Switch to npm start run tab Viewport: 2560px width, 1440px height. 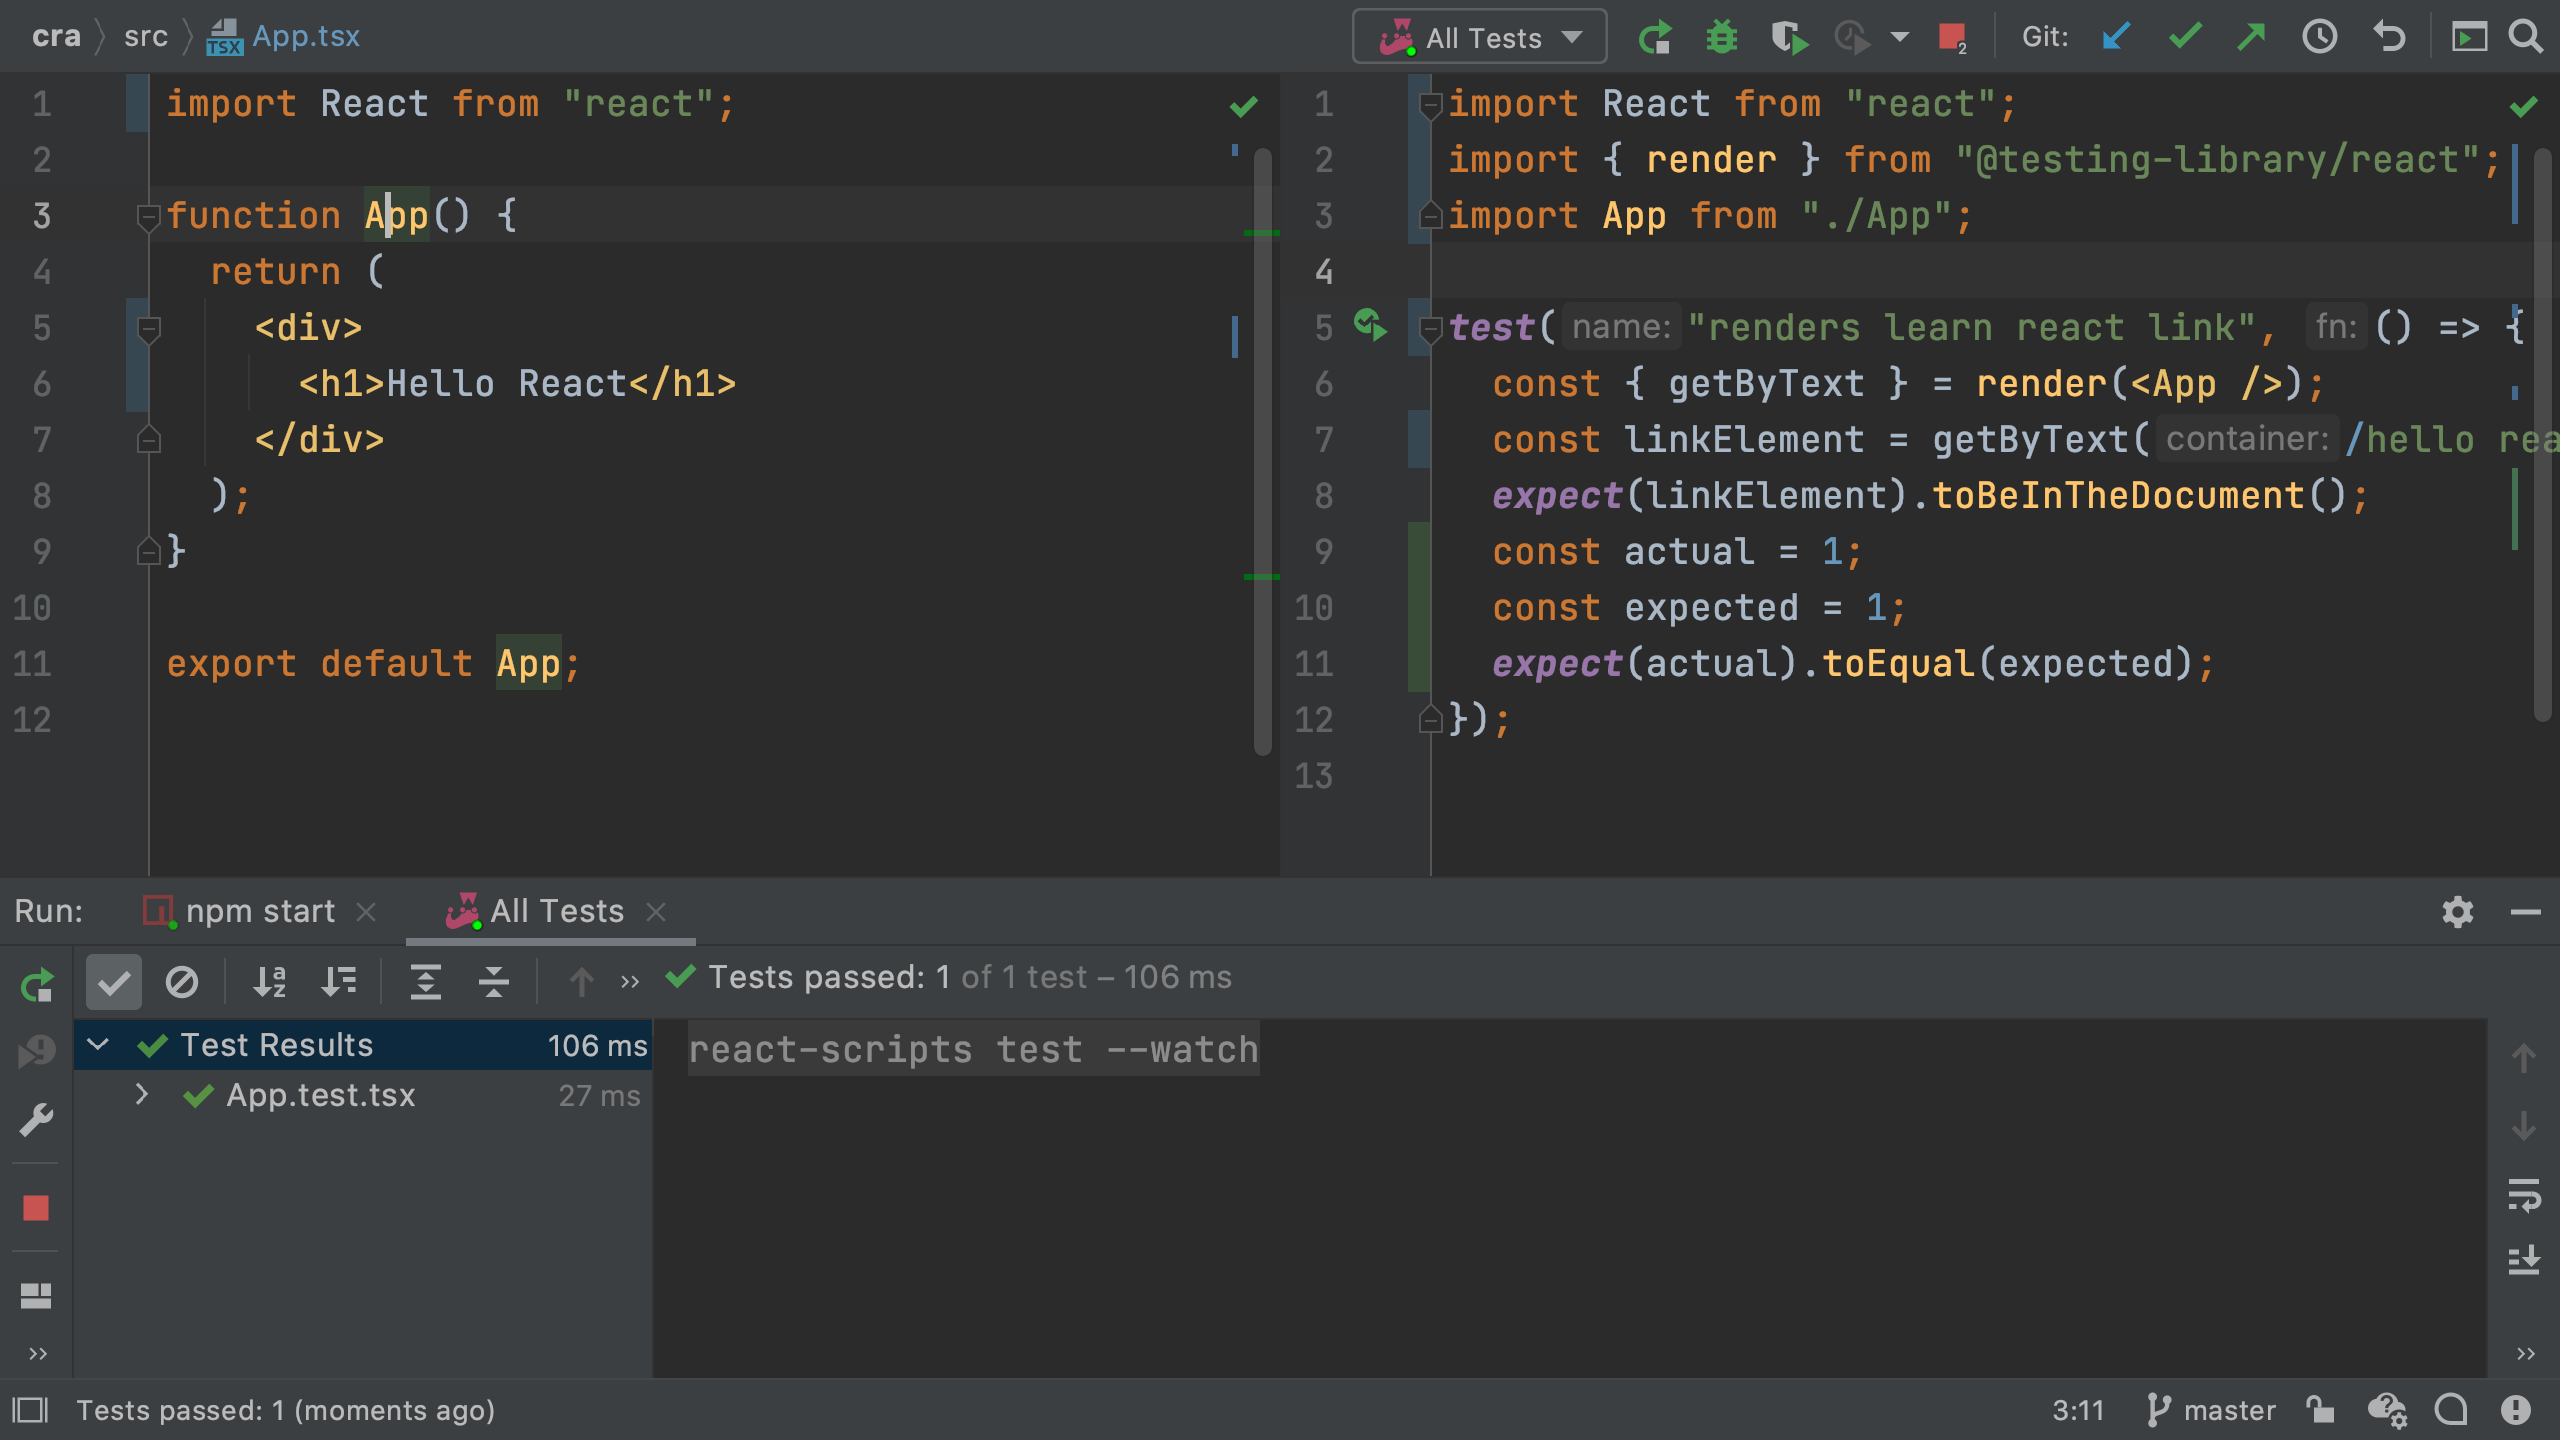[259, 912]
